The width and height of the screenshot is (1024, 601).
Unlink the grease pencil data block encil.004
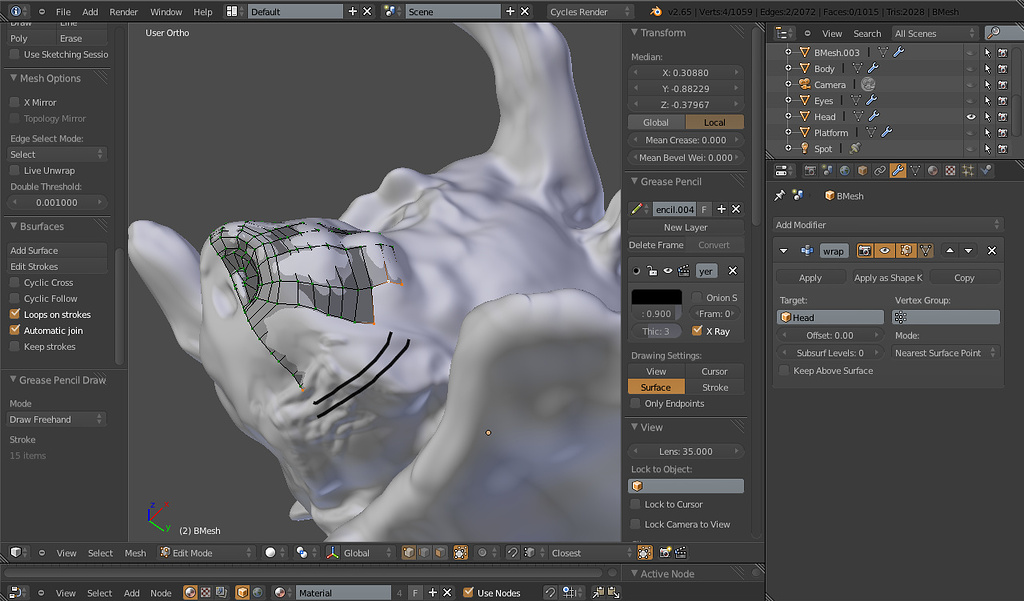point(736,209)
